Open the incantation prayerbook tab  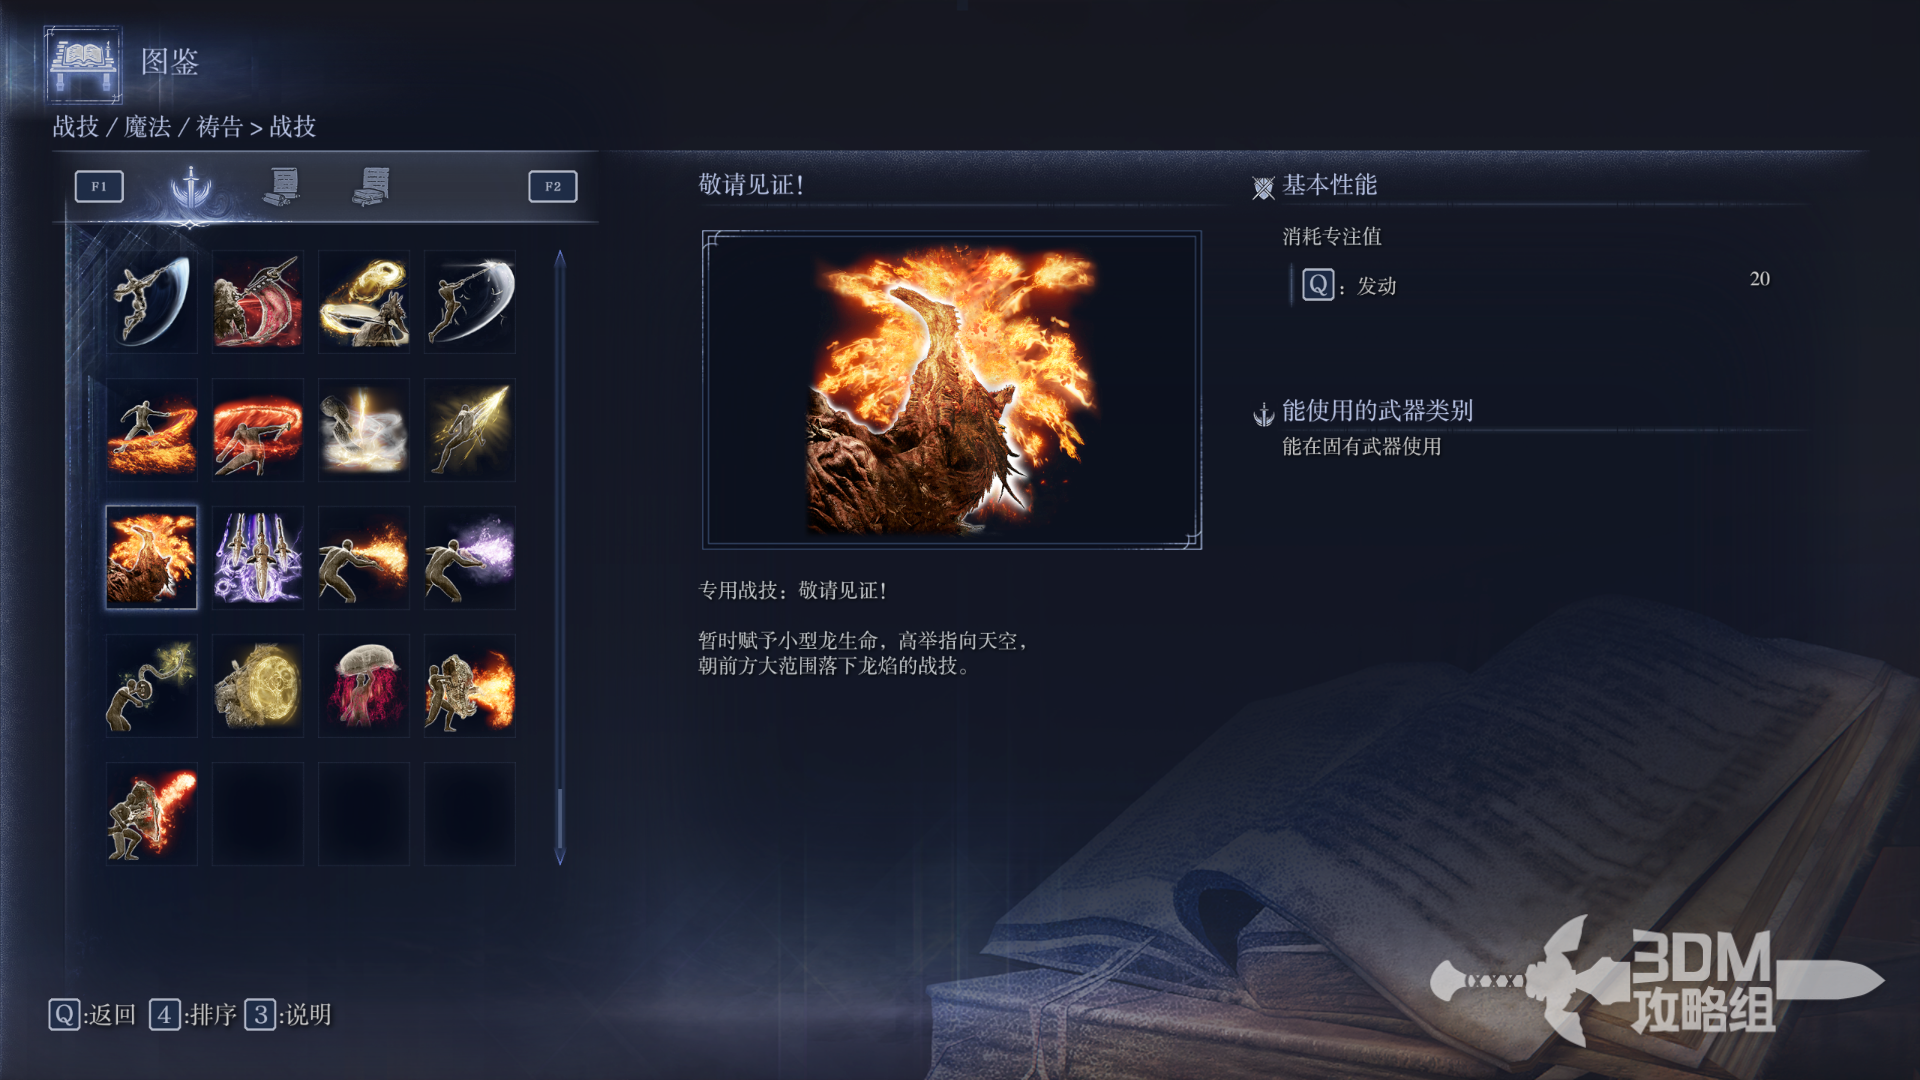371,186
